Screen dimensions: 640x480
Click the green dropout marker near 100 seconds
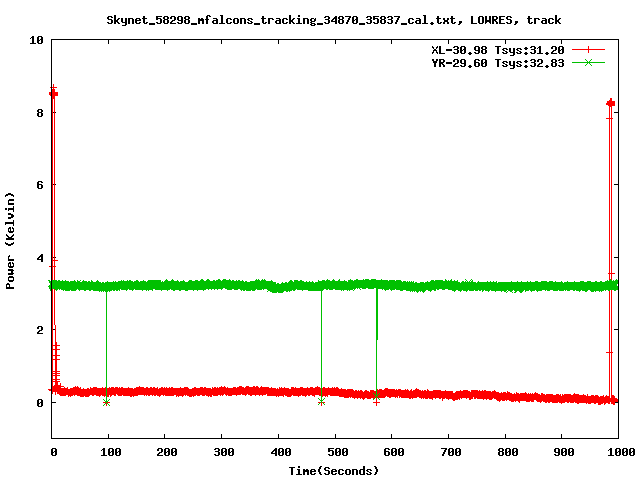pyautogui.click(x=107, y=402)
